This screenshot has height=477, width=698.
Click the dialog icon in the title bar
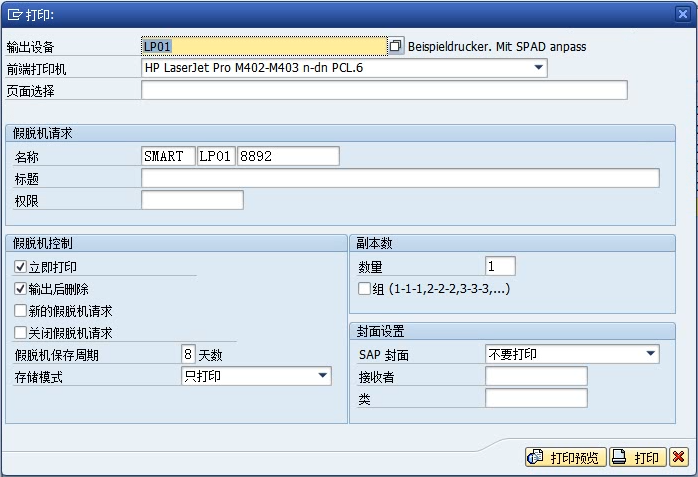14,13
